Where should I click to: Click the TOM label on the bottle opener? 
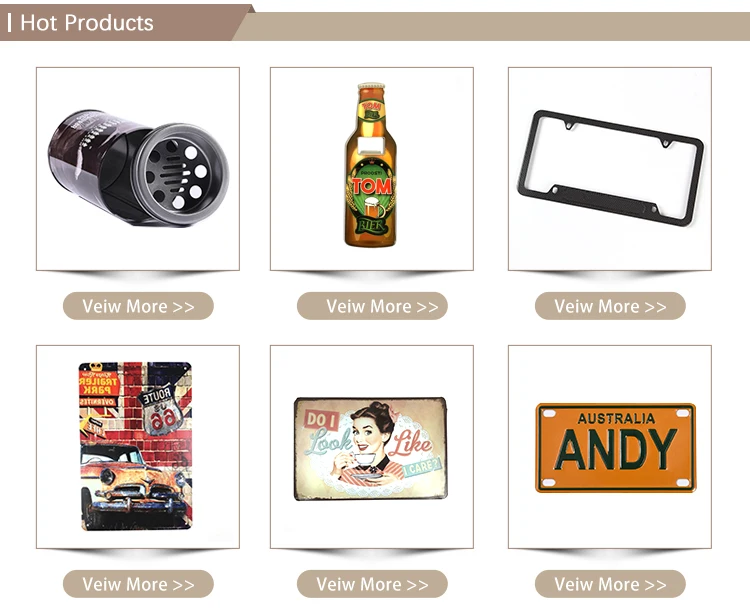tap(372, 186)
